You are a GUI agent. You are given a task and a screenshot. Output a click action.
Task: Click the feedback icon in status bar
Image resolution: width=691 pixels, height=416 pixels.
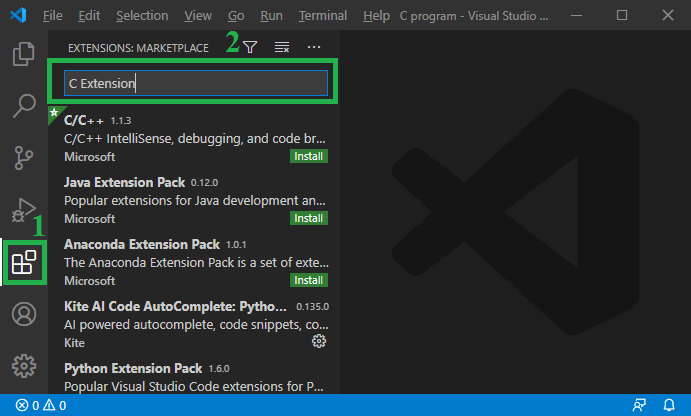[x=639, y=405]
